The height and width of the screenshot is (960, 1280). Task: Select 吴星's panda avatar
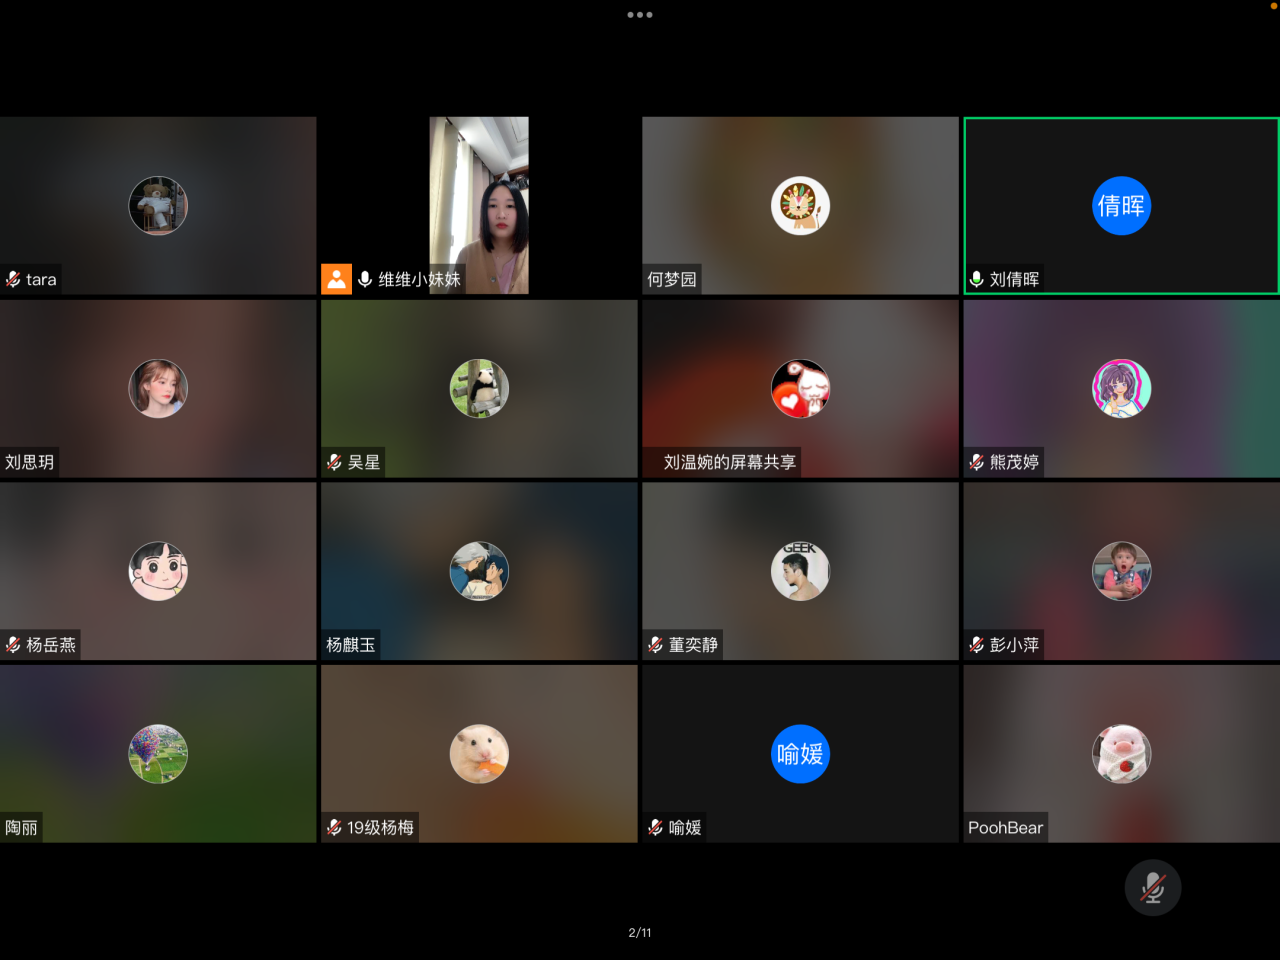(x=479, y=389)
